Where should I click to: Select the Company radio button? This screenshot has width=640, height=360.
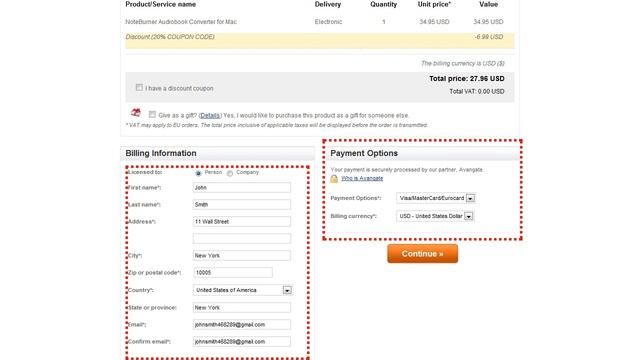[x=230, y=173]
